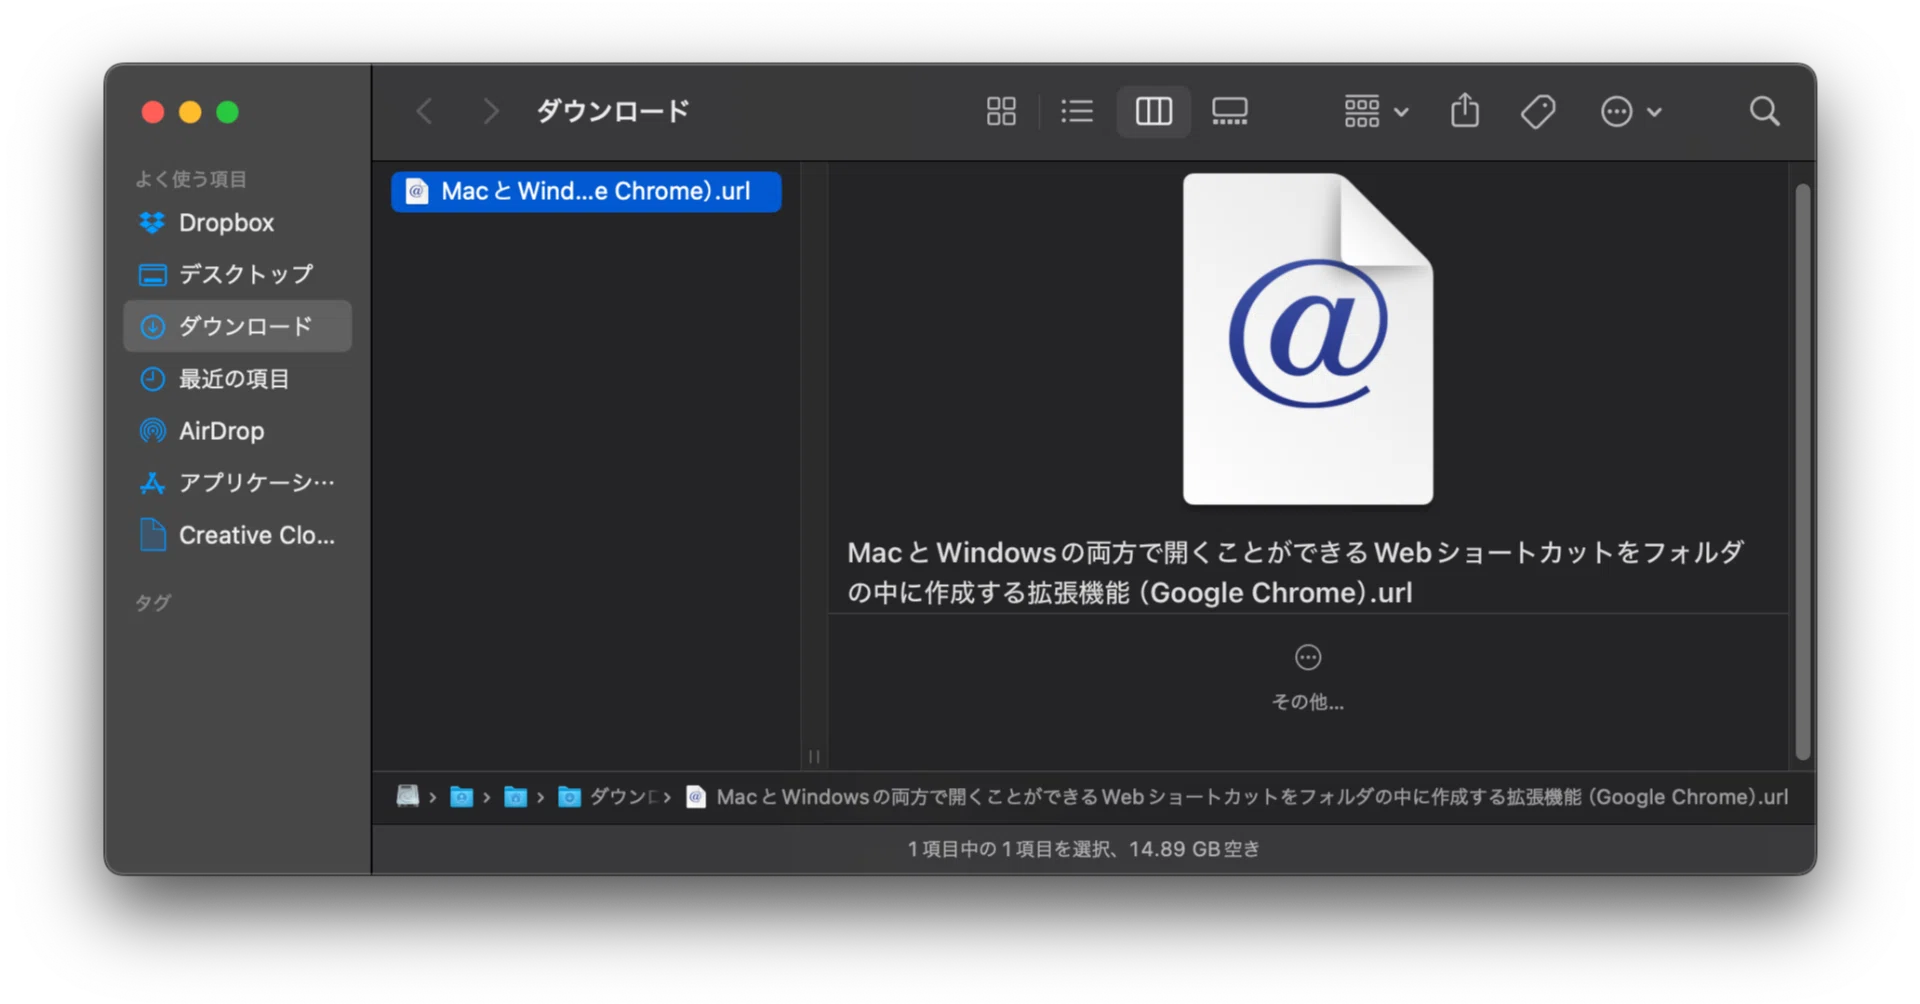
Task: Switch to list view
Action: 1076,111
